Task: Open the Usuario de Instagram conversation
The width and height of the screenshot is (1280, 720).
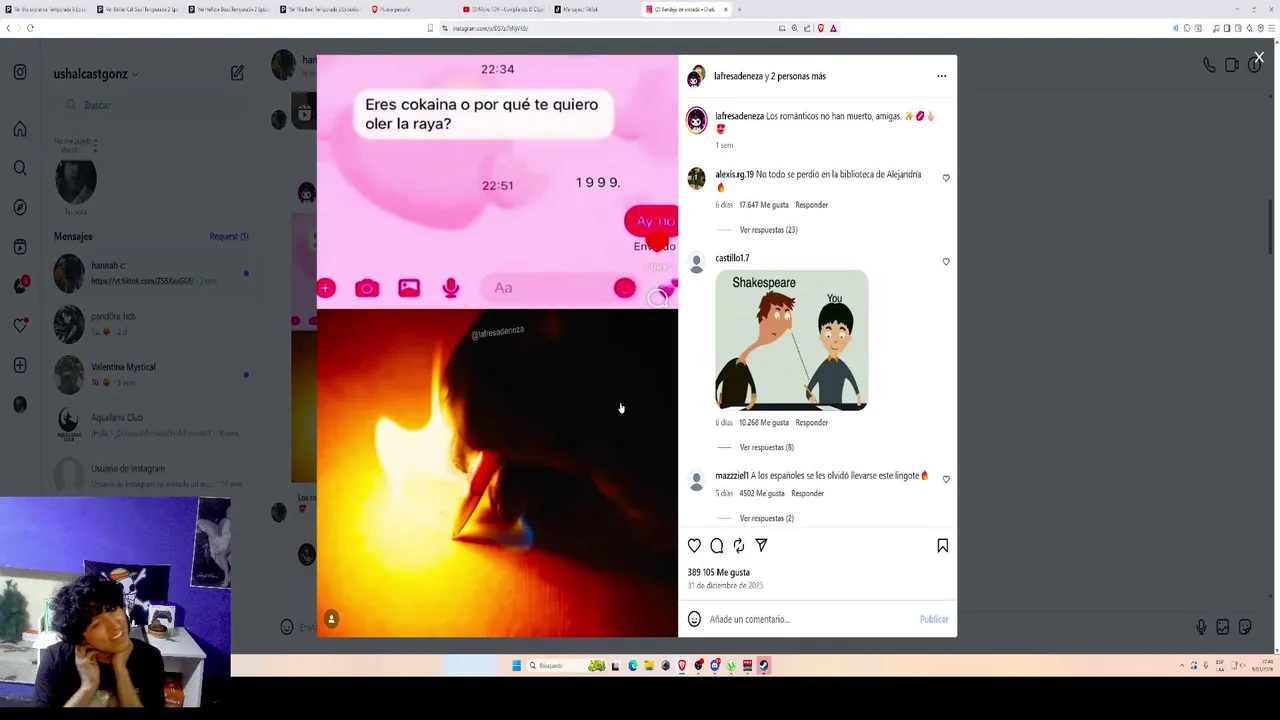Action: [150, 476]
